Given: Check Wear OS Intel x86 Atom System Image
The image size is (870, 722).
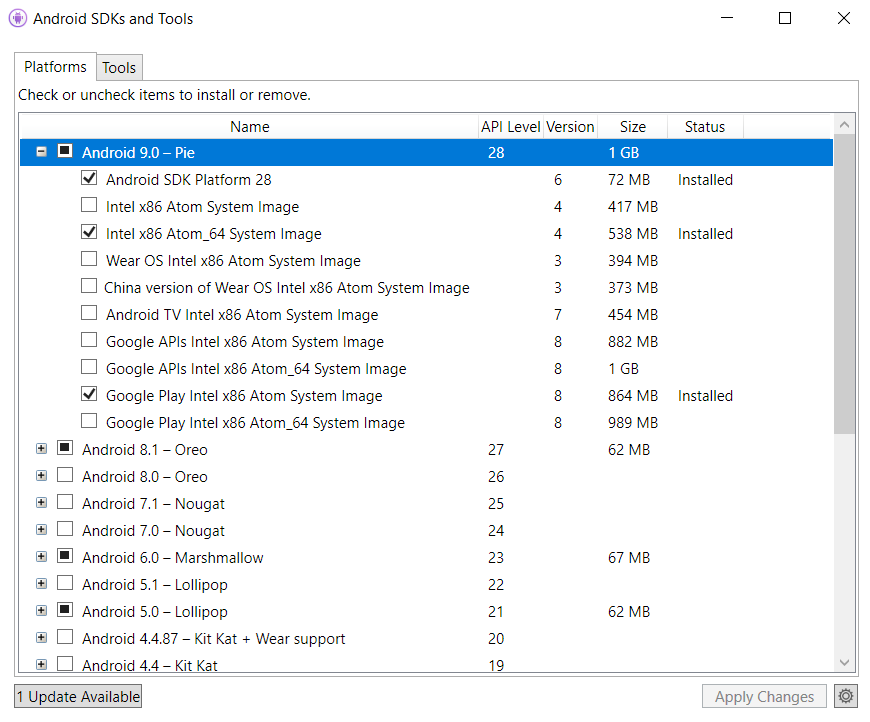Looking at the screenshot, I should click(x=89, y=259).
